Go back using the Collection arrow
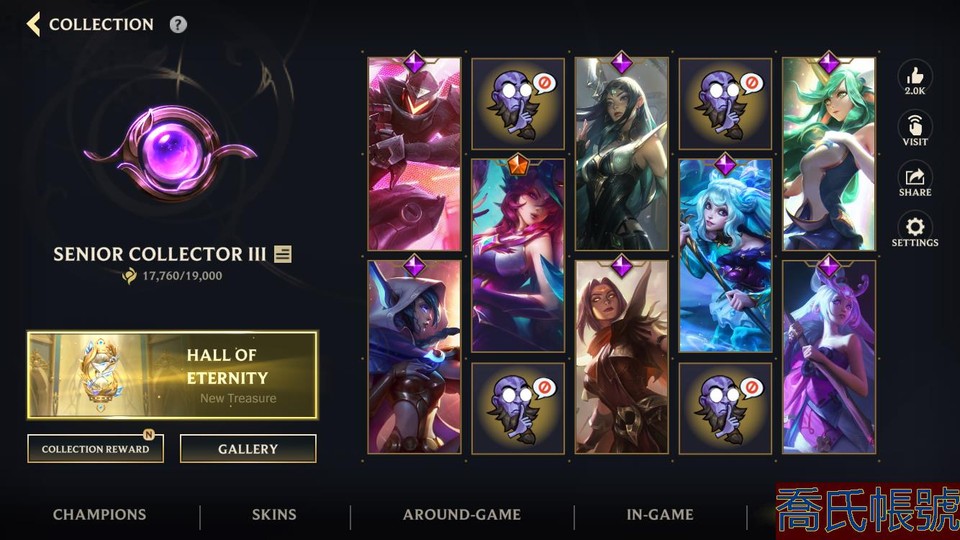 click(x=34, y=24)
